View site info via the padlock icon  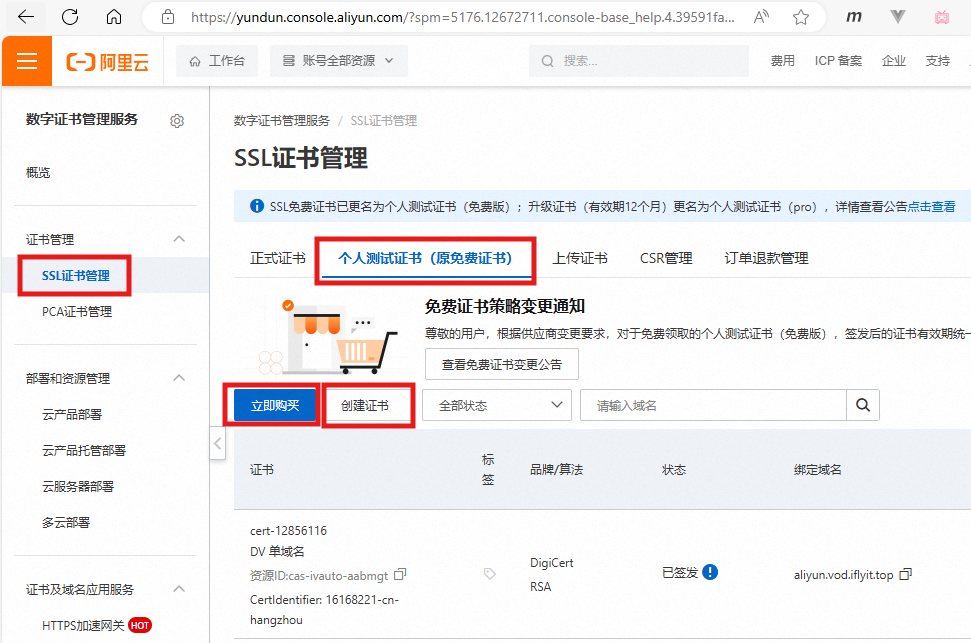pyautogui.click(x=168, y=17)
